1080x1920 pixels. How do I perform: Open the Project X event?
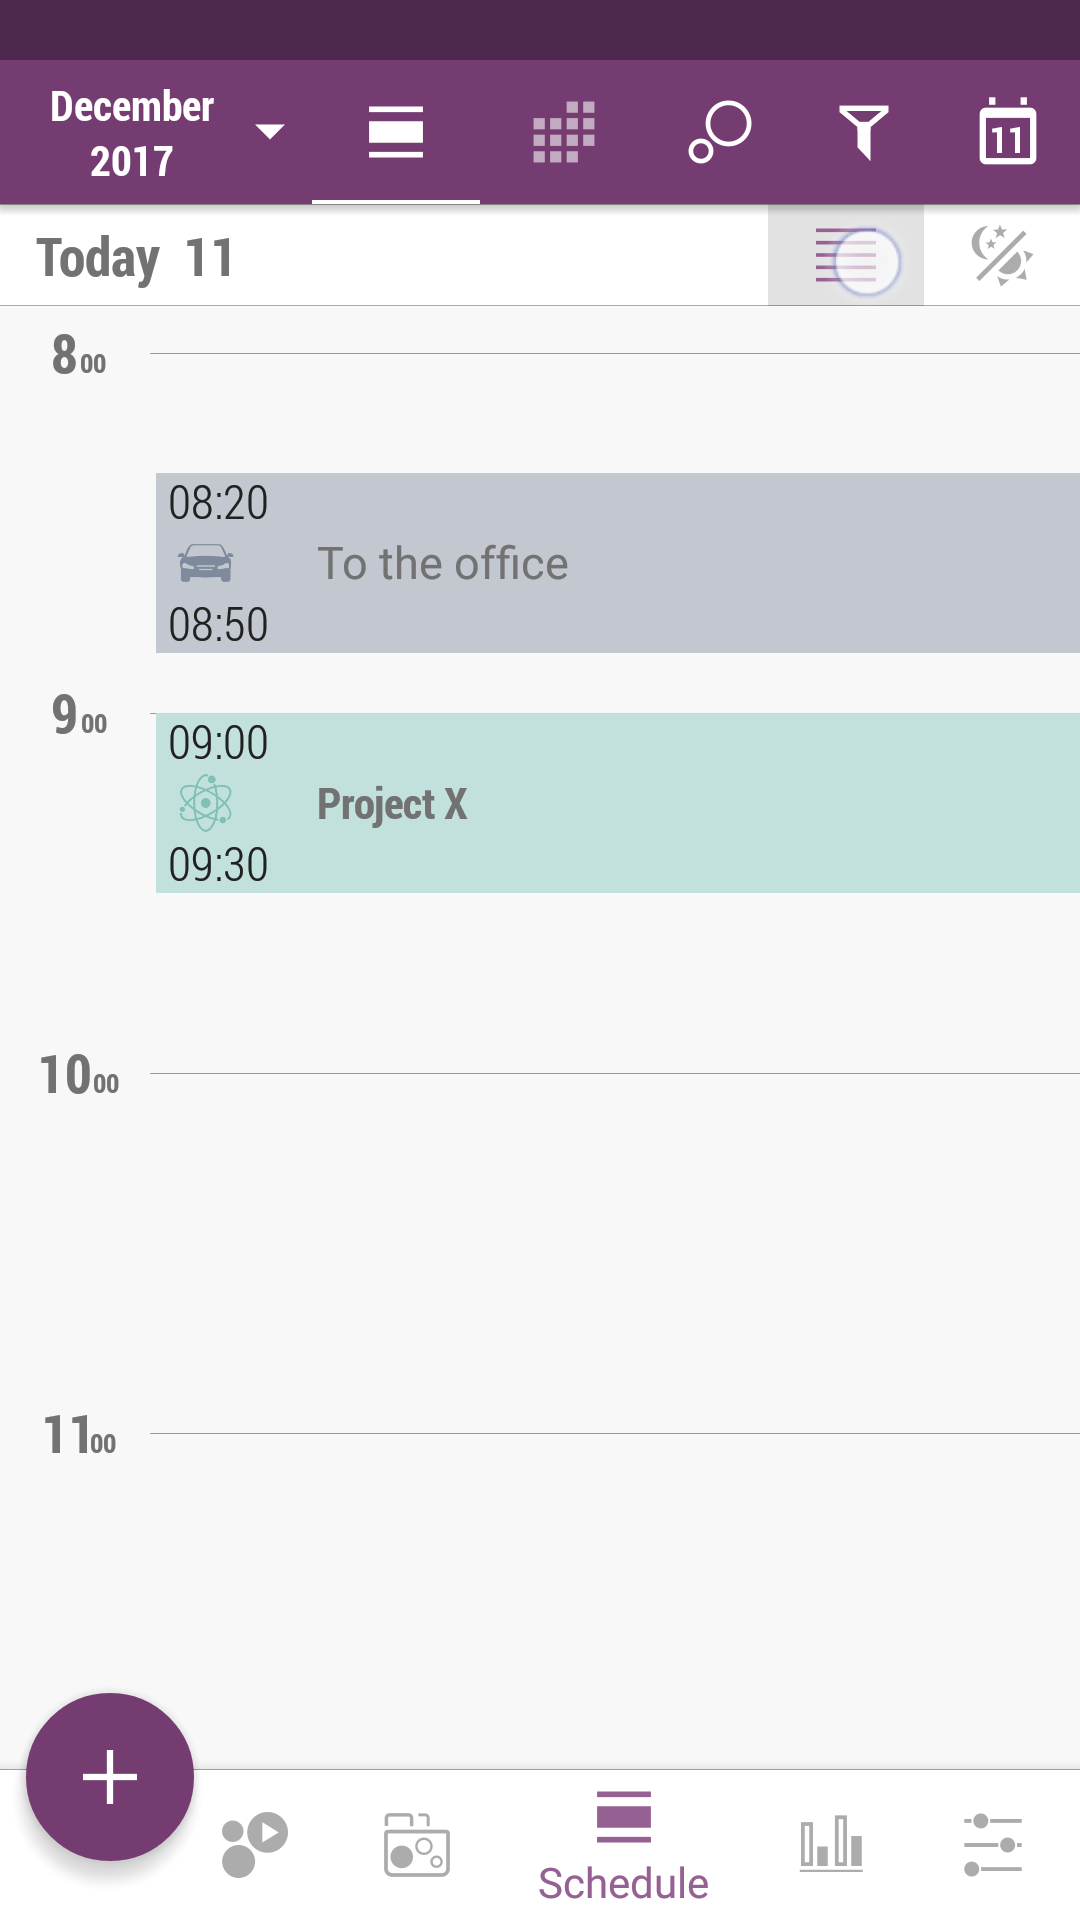(618, 803)
